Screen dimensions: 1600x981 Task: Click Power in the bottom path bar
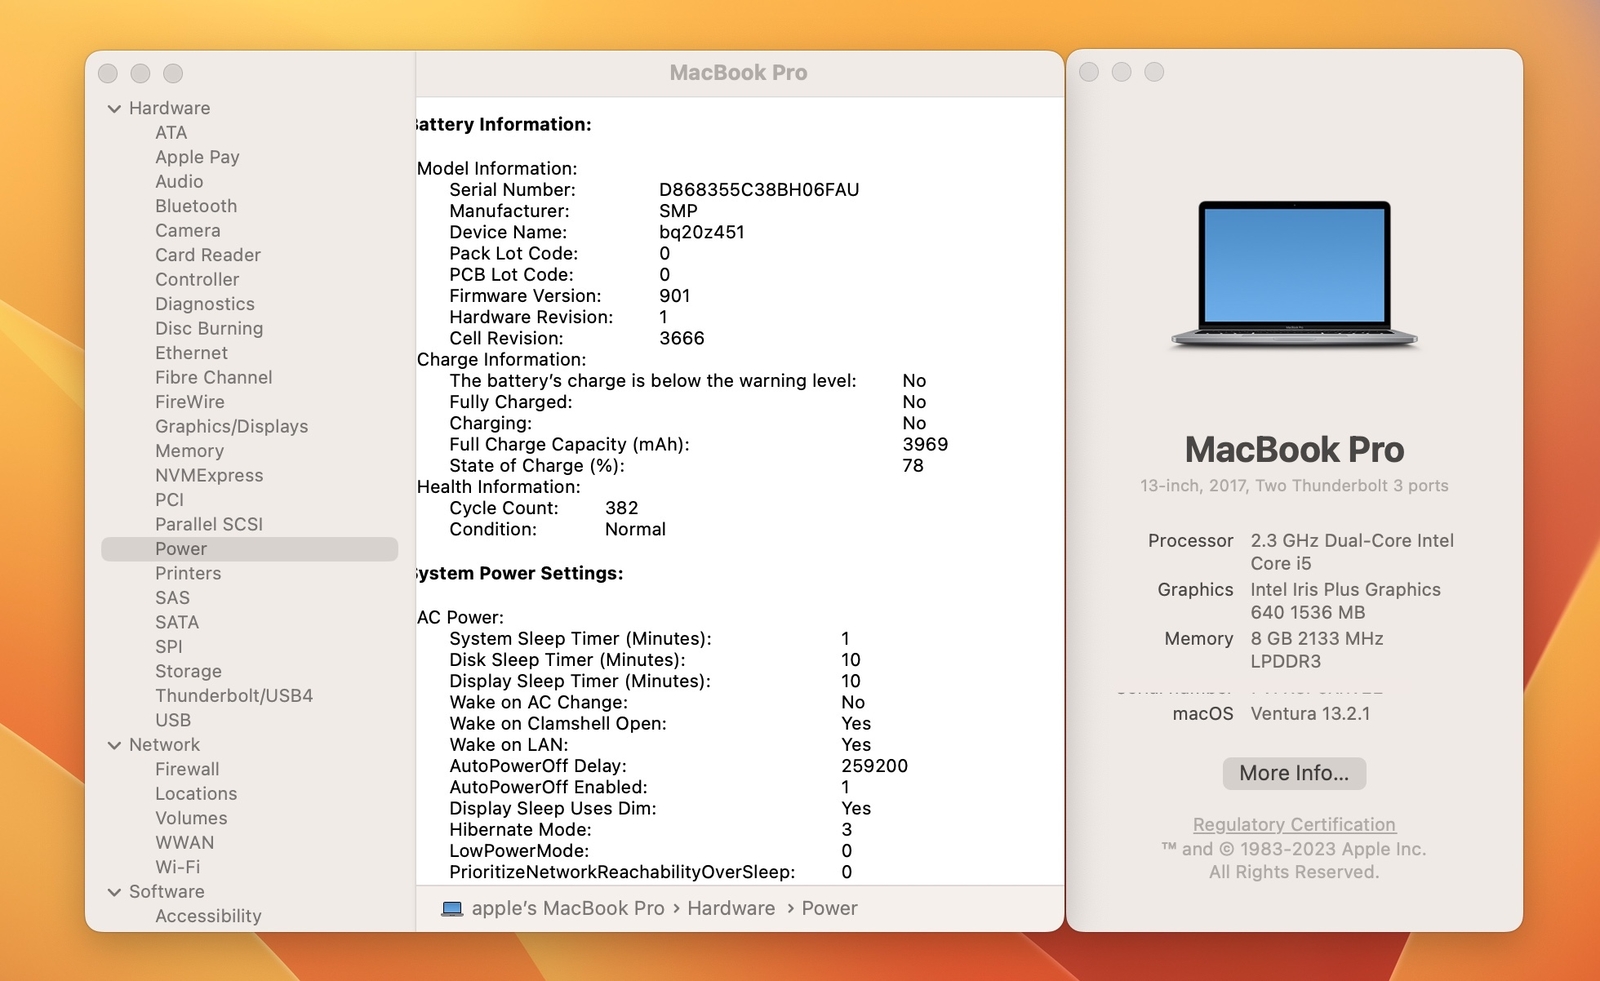point(830,909)
